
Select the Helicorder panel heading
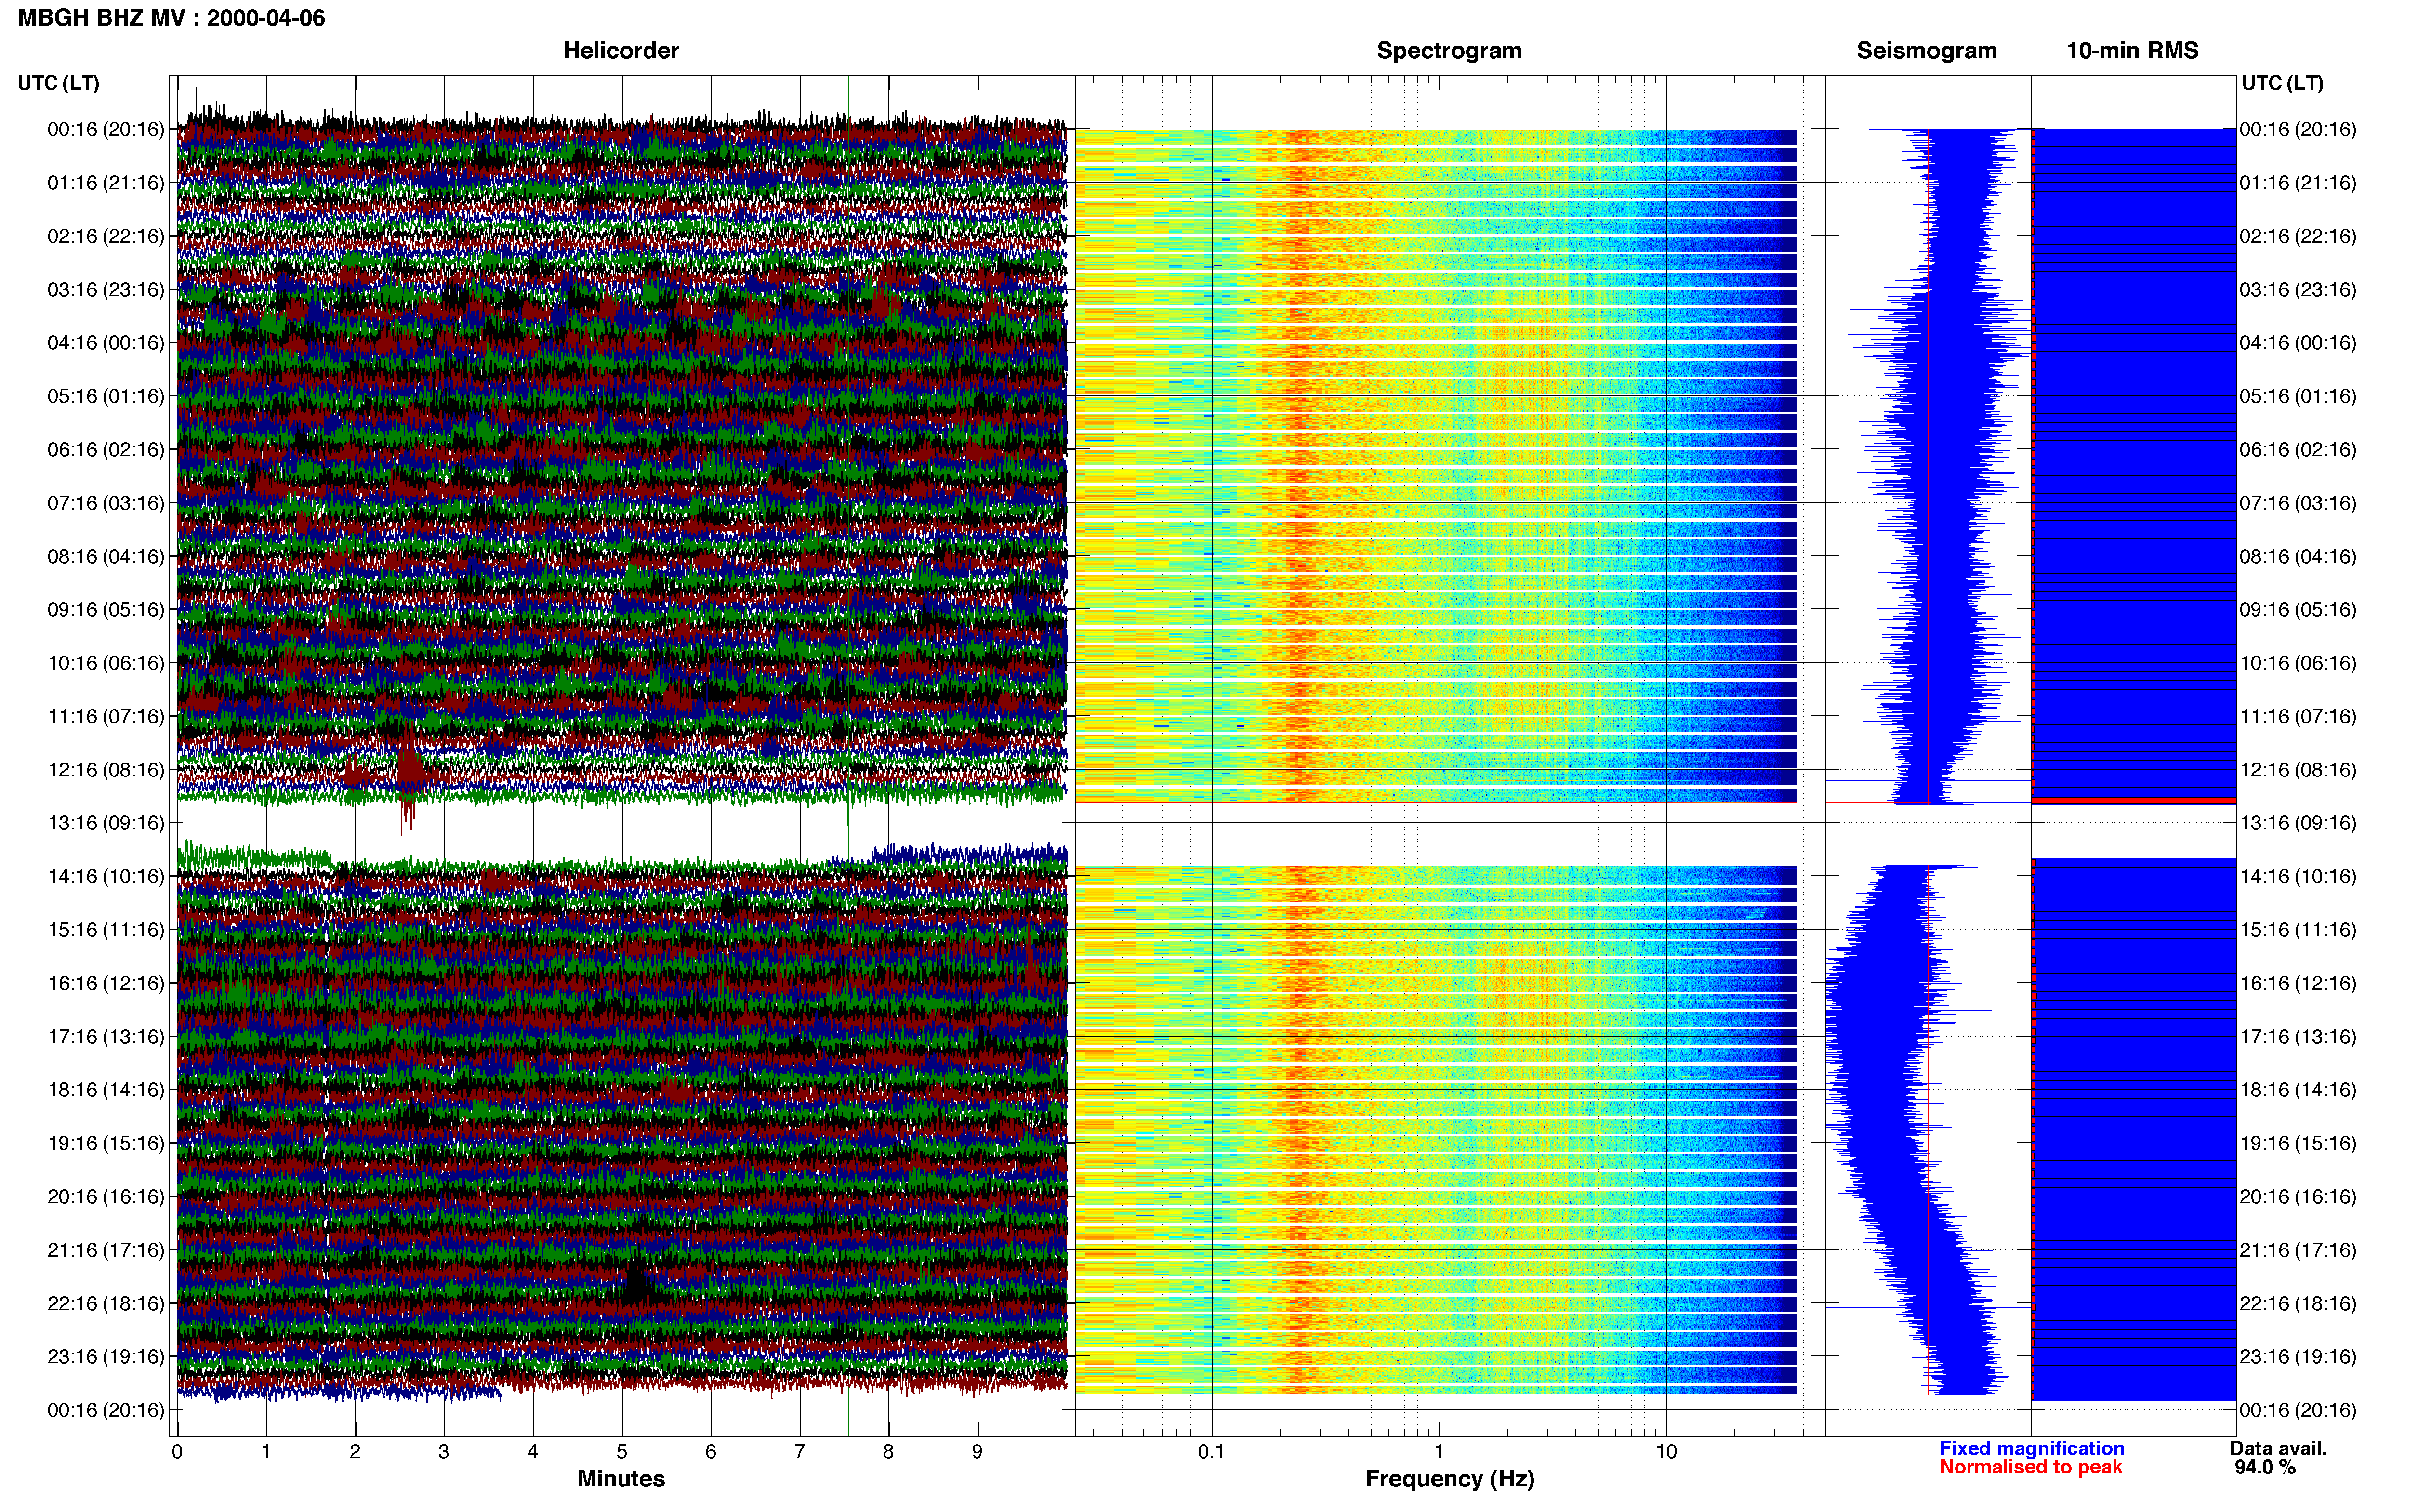pyautogui.click(x=621, y=51)
